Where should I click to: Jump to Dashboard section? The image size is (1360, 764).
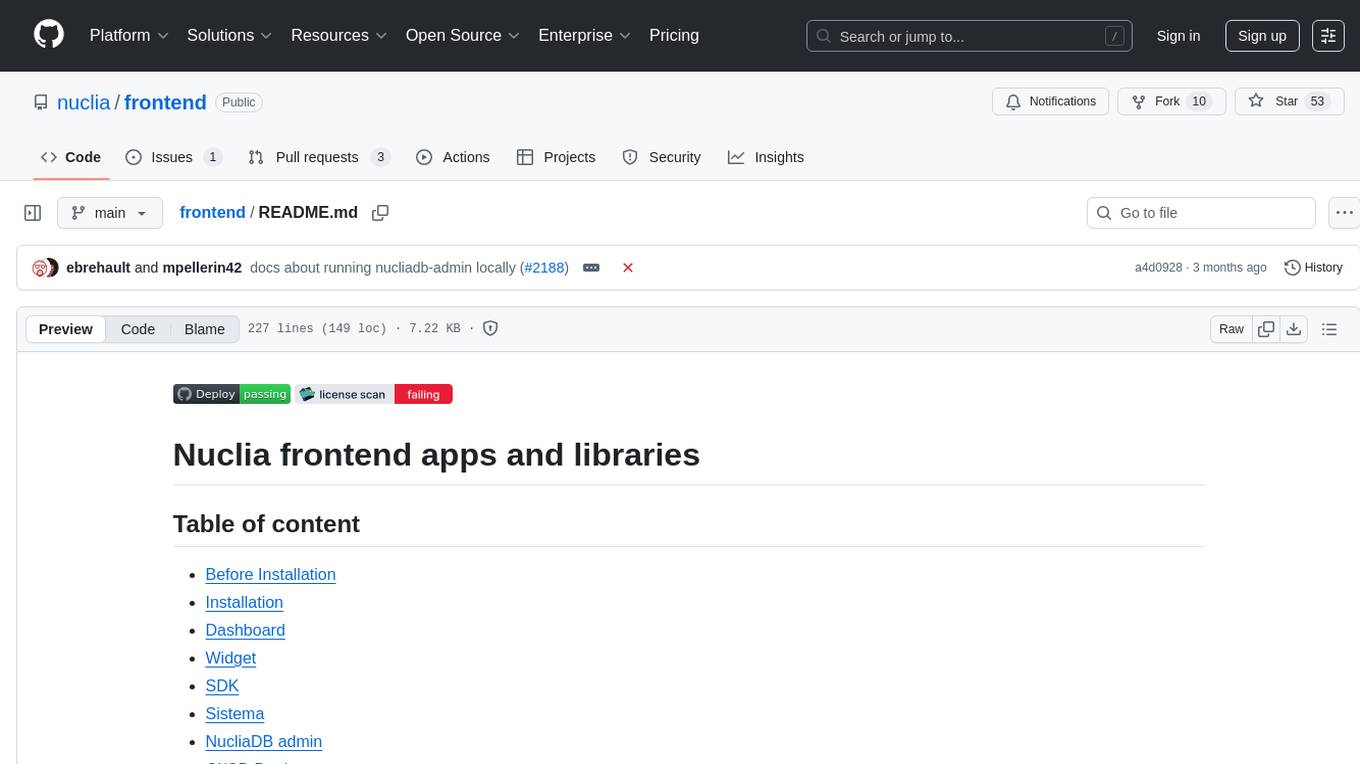coord(245,630)
